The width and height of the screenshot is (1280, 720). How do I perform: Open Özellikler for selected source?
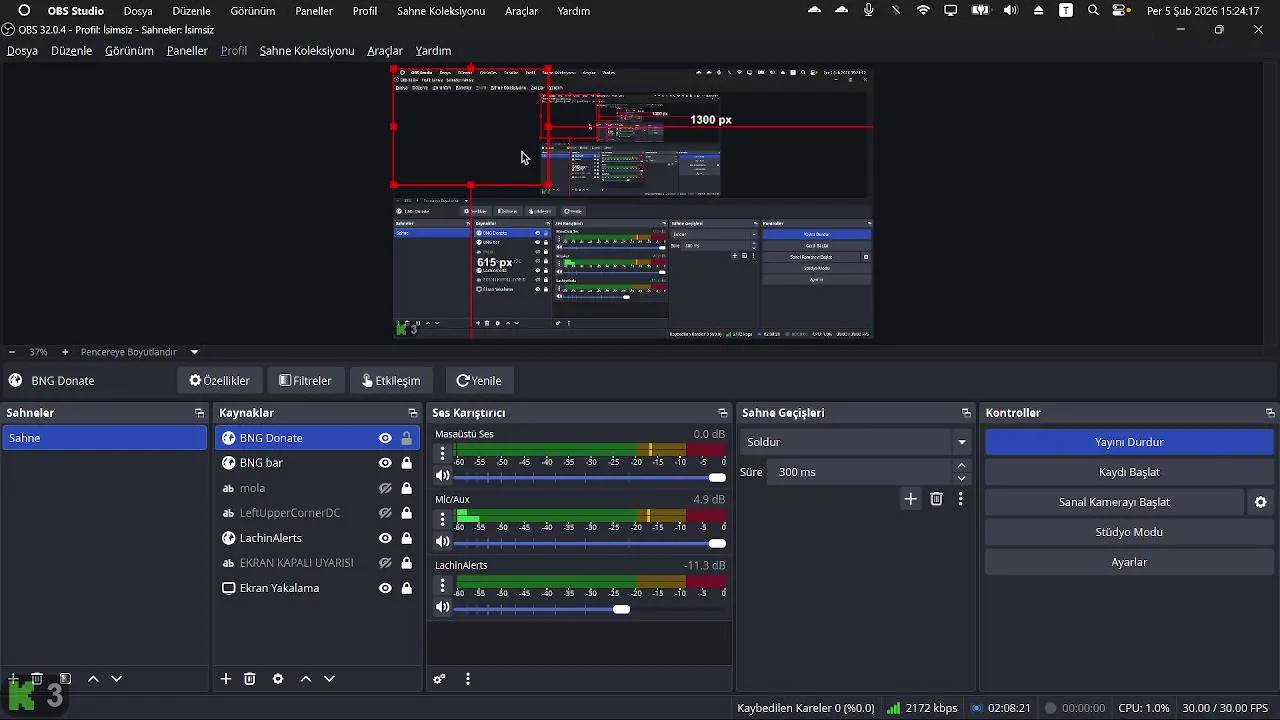[x=220, y=381]
